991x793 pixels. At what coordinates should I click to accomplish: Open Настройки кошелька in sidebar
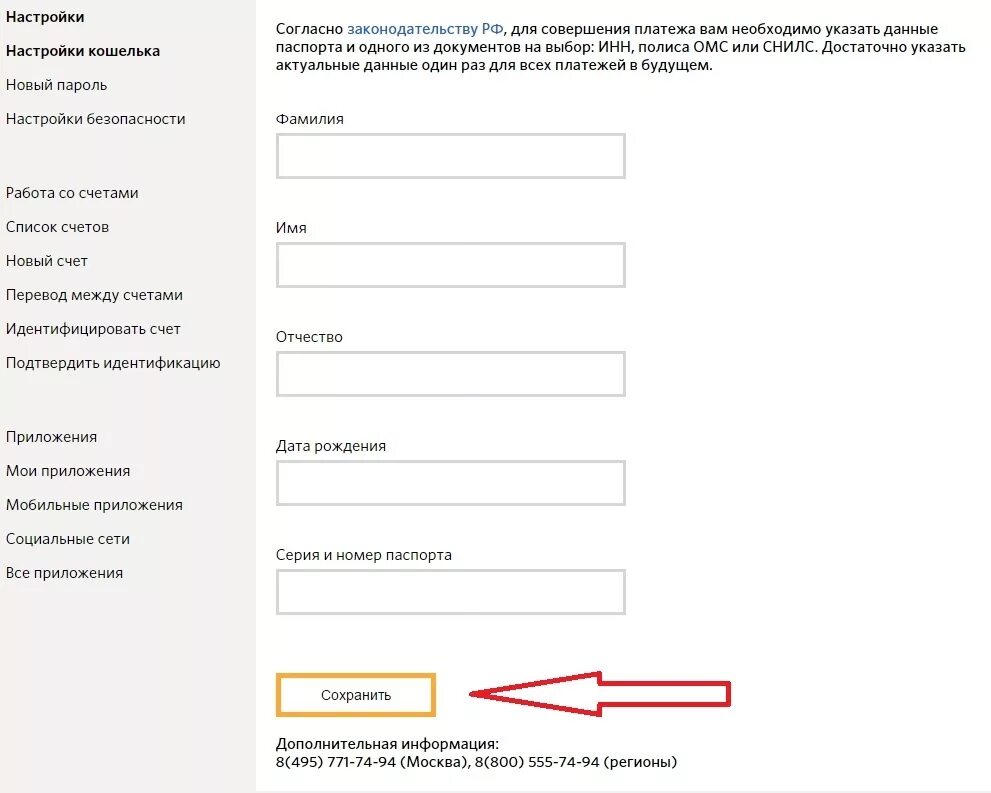click(82, 51)
